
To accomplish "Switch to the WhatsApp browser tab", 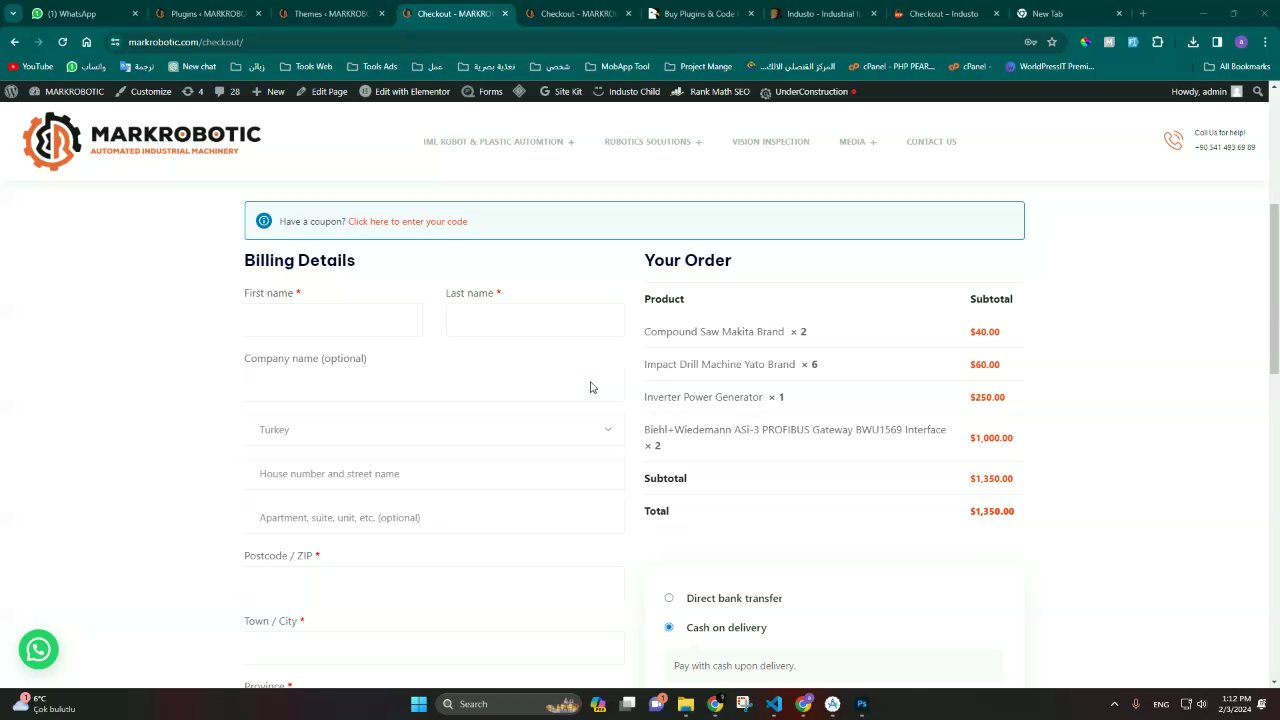I will coord(85,14).
